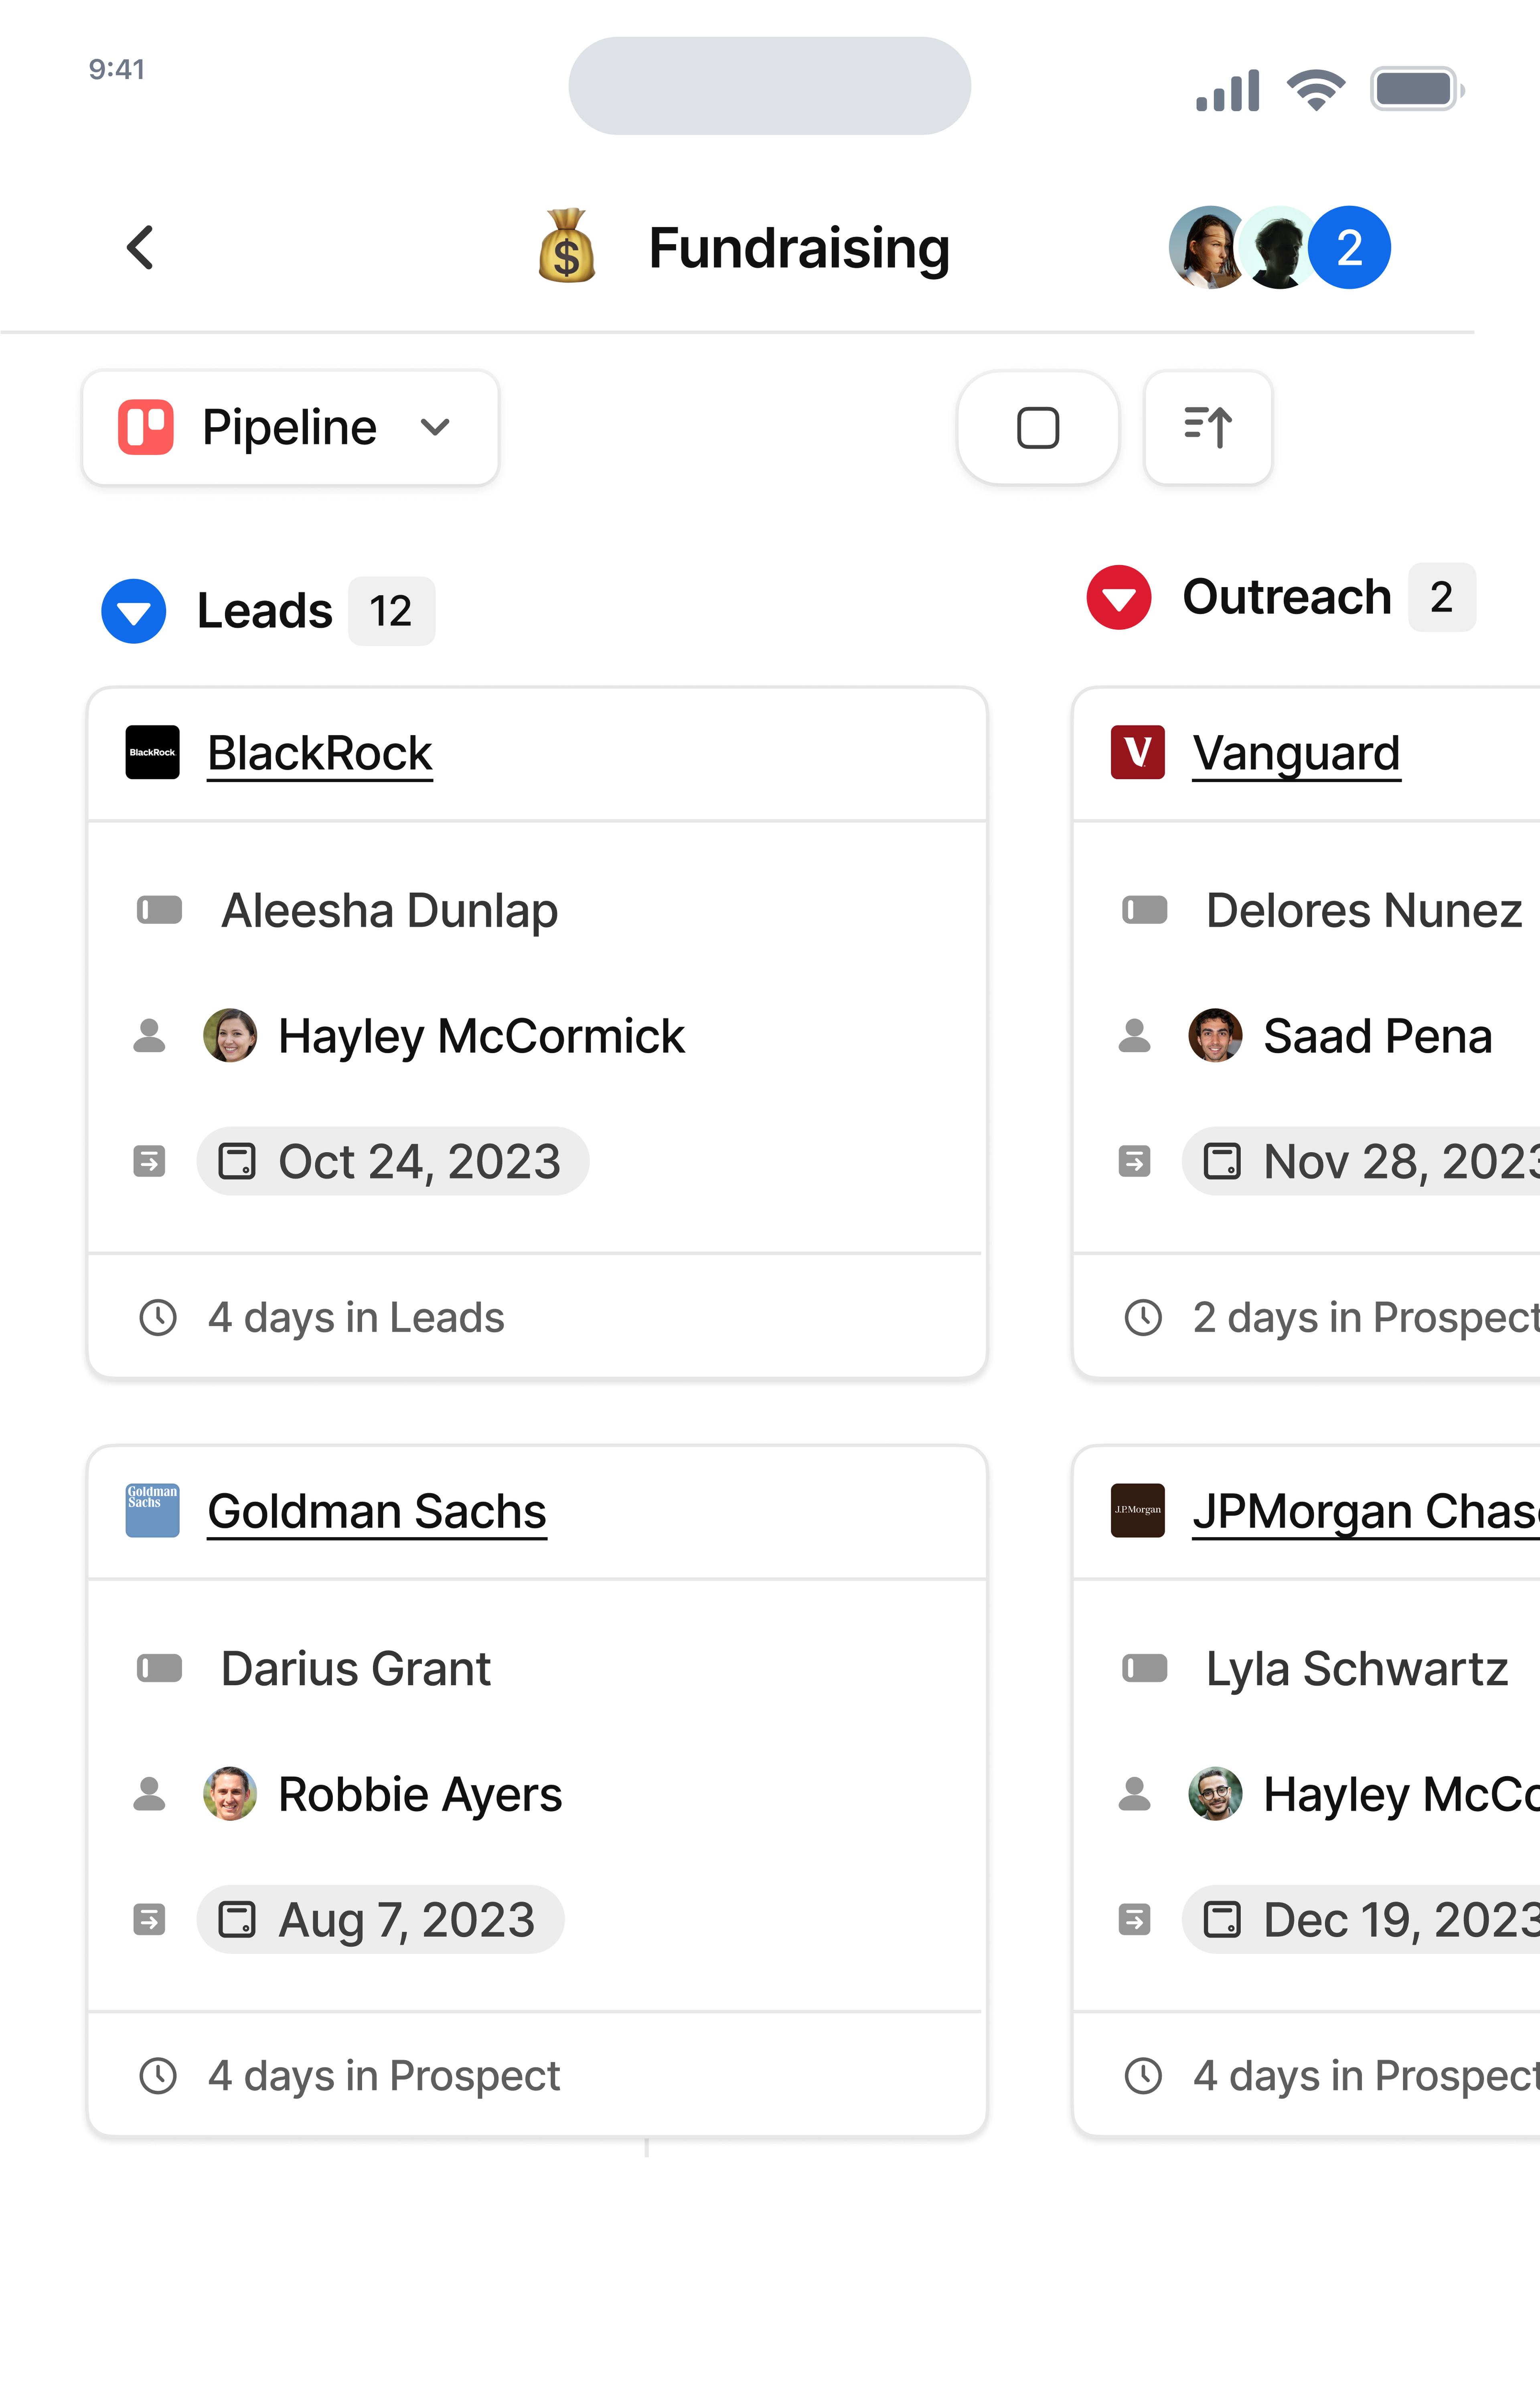Click the money bag Fundraising emoji
This screenshot has height=2381, width=1540.
[567, 247]
